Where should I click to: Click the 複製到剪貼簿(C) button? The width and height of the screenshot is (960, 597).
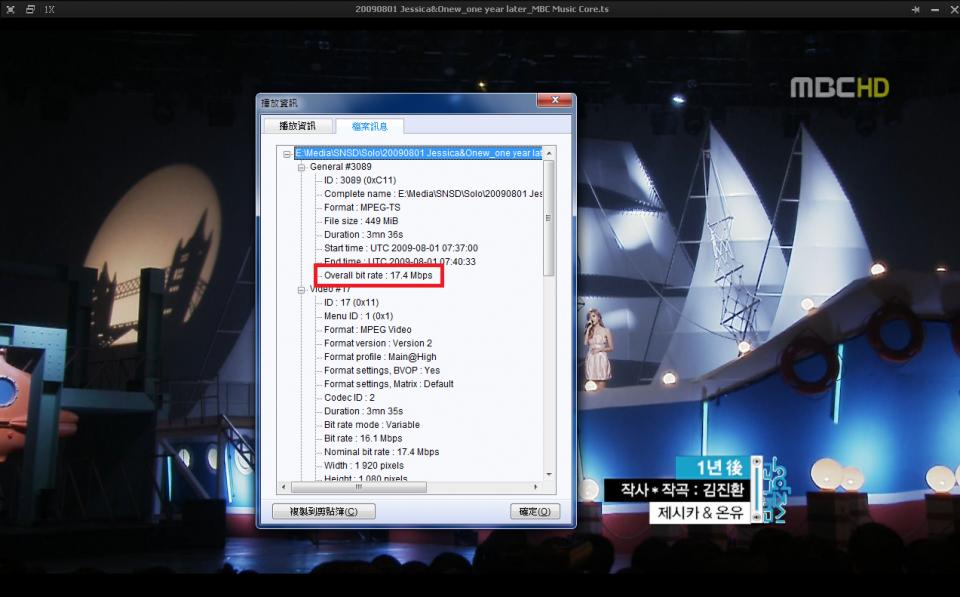tap(323, 511)
